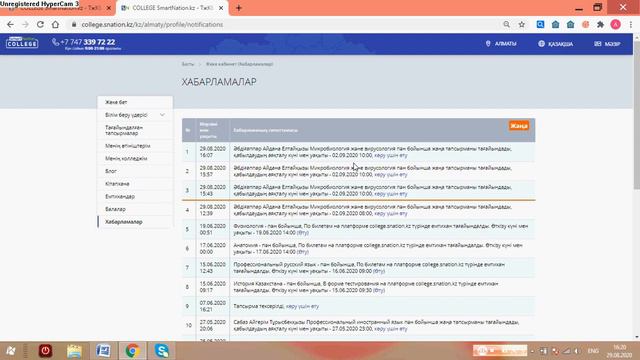Switch to Chrome in the taskbar
The height and width of the screenshot is (360, 640).
click(132, 351)
